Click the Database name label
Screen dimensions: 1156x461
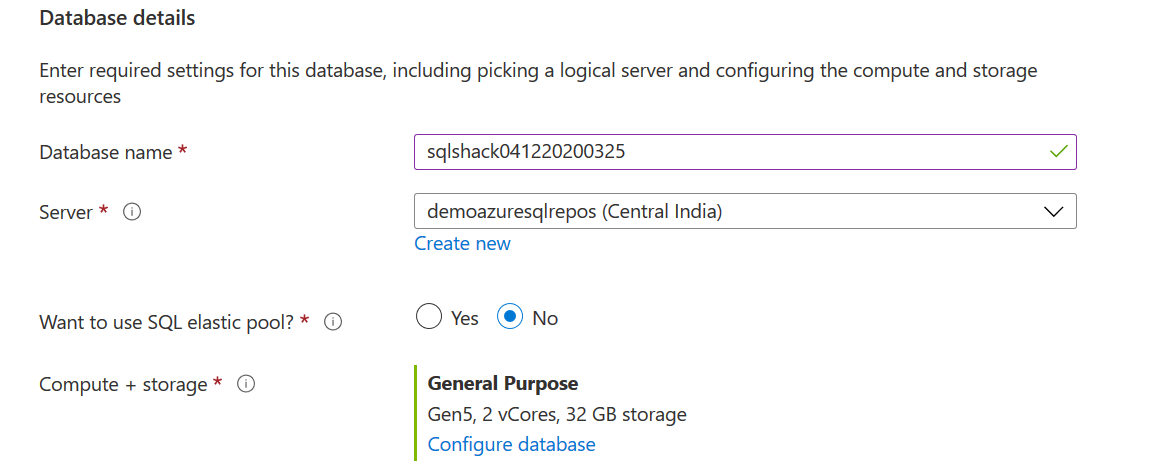(106, 152)
